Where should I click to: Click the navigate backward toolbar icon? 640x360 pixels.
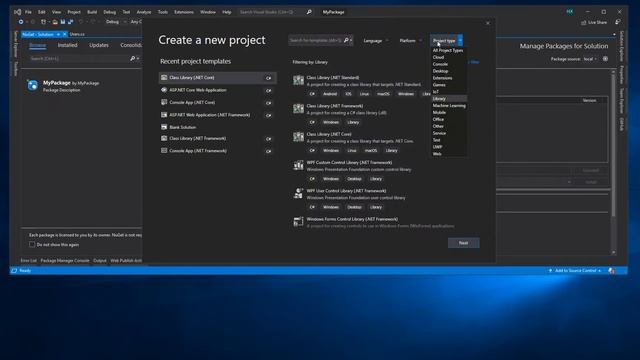point(20,22)
